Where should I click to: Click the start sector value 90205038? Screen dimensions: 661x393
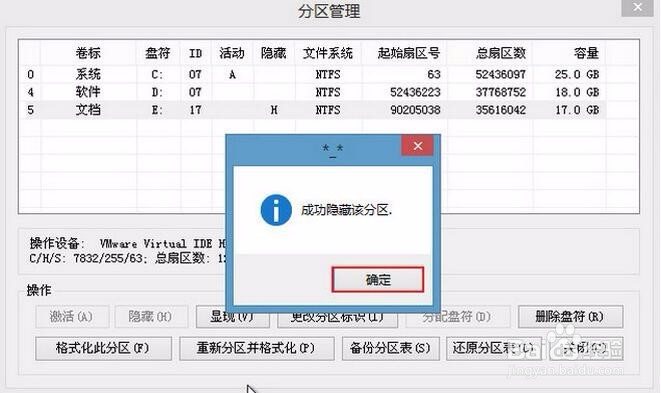(x=415, y=110)
